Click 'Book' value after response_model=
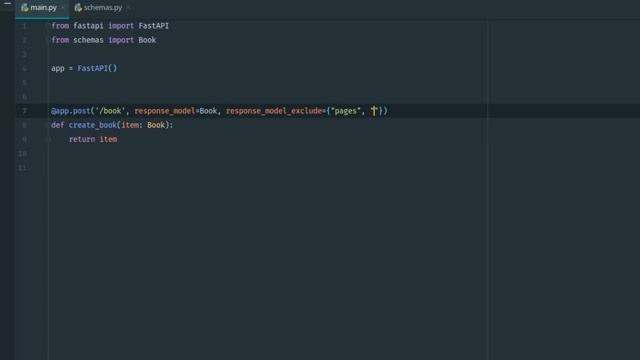This screenshot has width=640, height=360. [x=208, y=111]
